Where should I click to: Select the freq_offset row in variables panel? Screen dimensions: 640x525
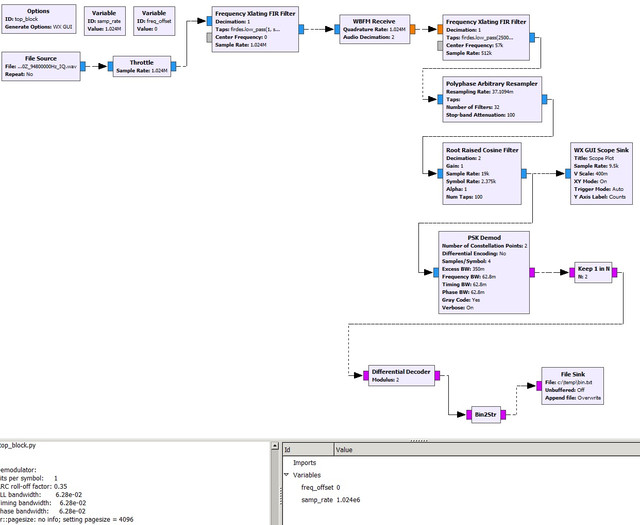tap(461, 487)
